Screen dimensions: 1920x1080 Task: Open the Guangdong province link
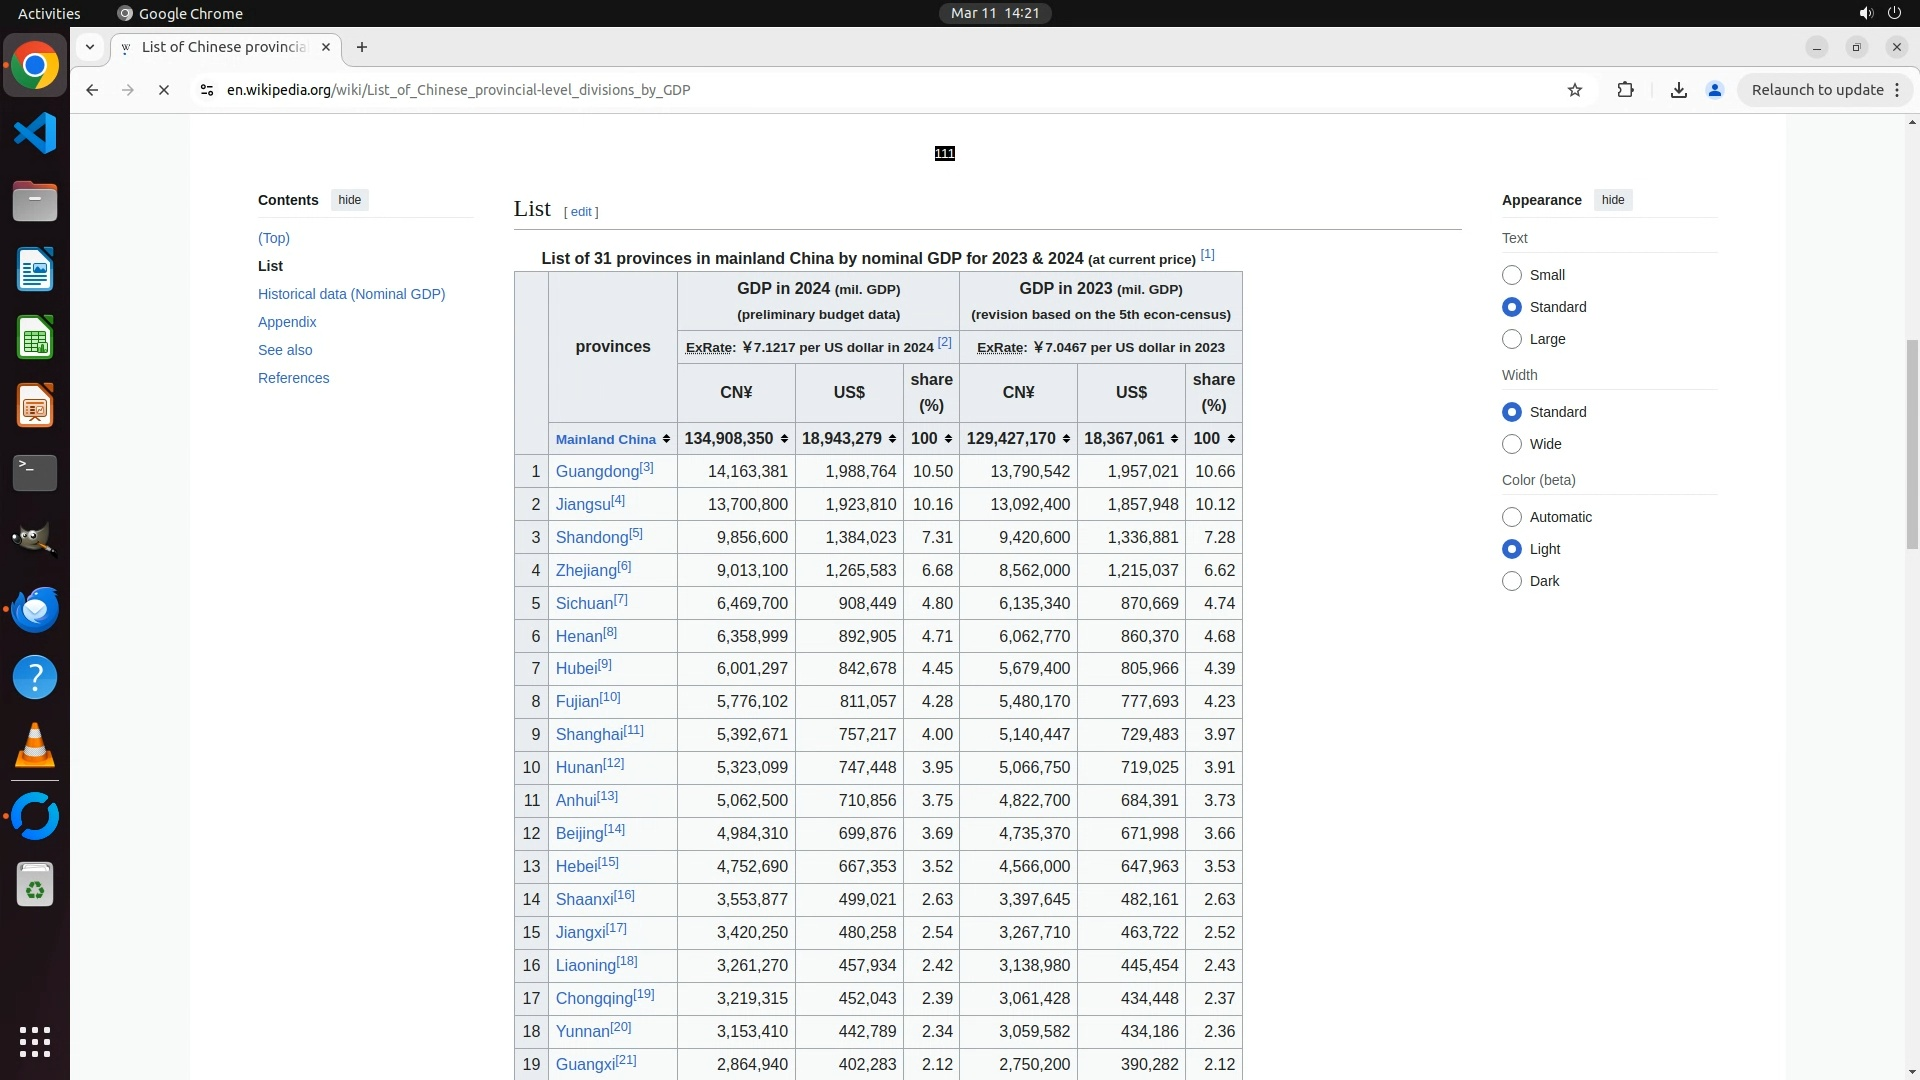(597, 472)
